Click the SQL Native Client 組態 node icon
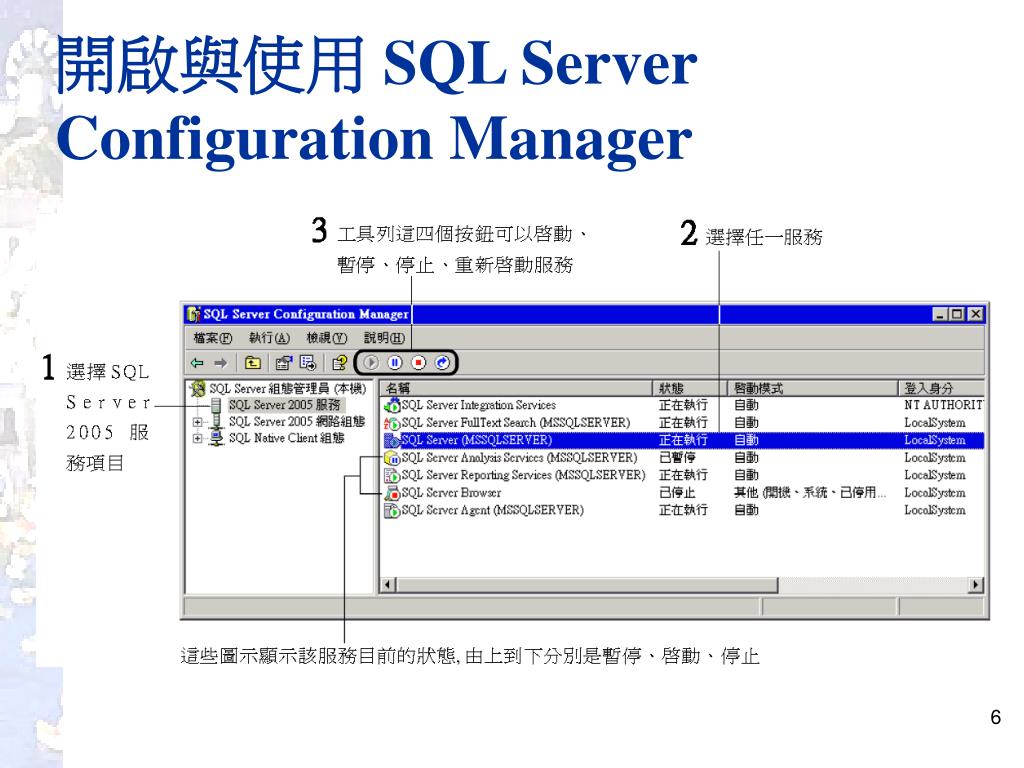The width and height of the screenshot is (1024, 768). pyautogui.click(x=217, y=438)
